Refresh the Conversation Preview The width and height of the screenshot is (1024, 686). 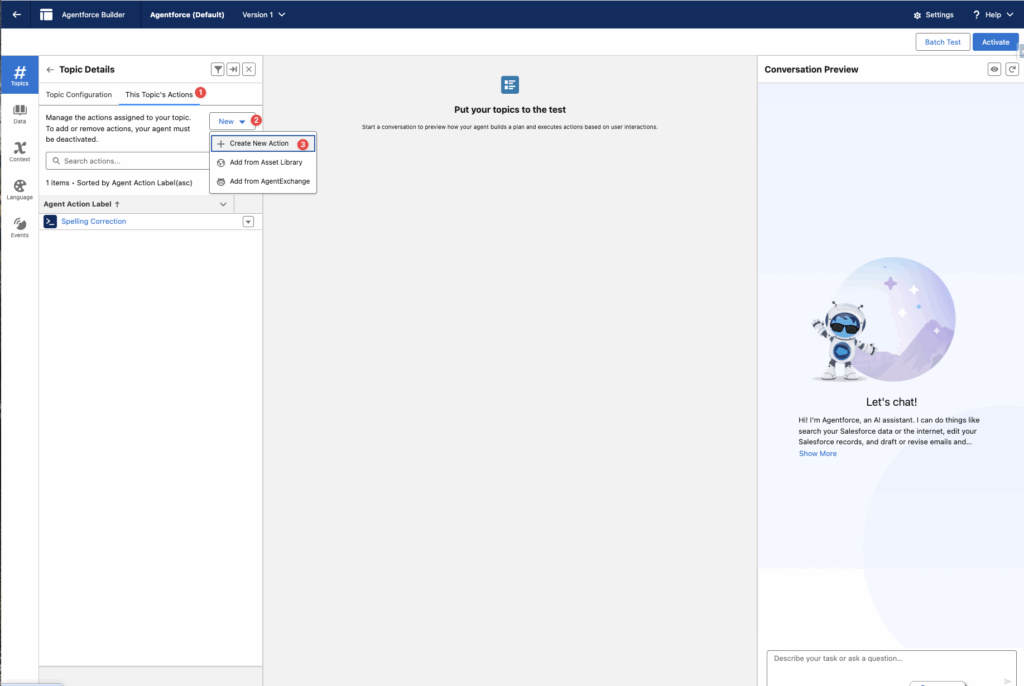click(1012, 69)
